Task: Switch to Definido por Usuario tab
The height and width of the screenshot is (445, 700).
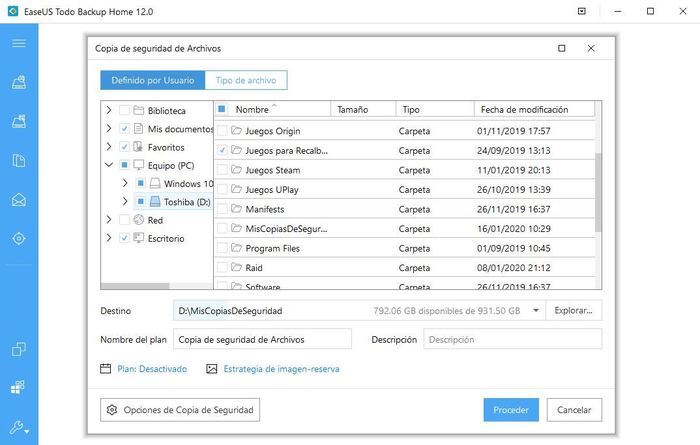Action: point(153,80)
